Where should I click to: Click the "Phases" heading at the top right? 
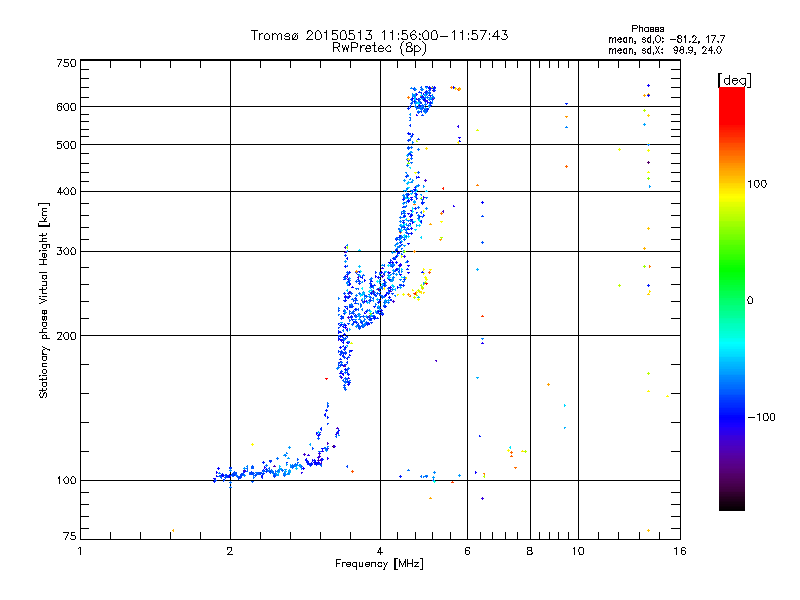[x=647, y=29]
